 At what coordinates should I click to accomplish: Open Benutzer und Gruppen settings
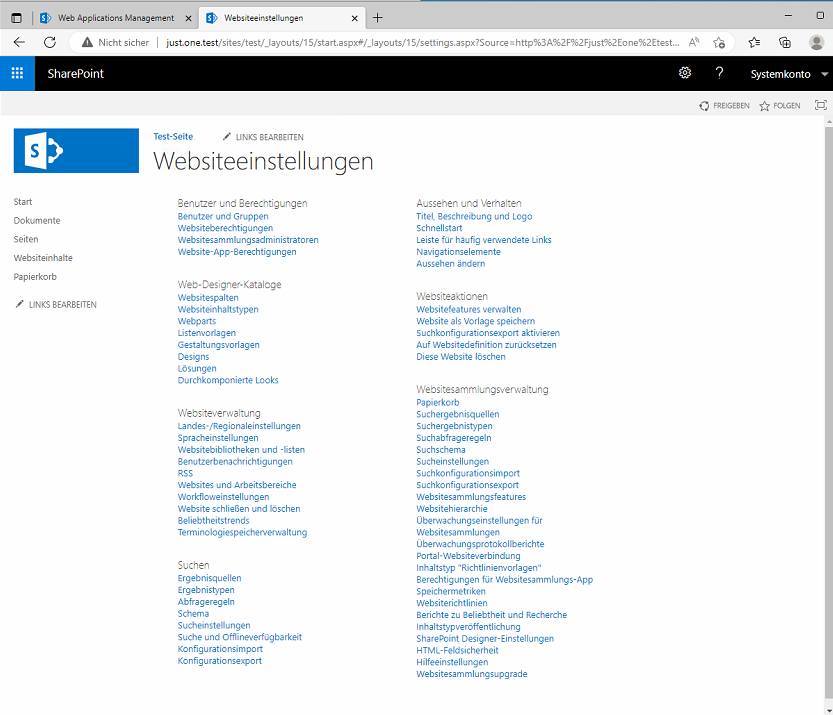tap(222, 216)
